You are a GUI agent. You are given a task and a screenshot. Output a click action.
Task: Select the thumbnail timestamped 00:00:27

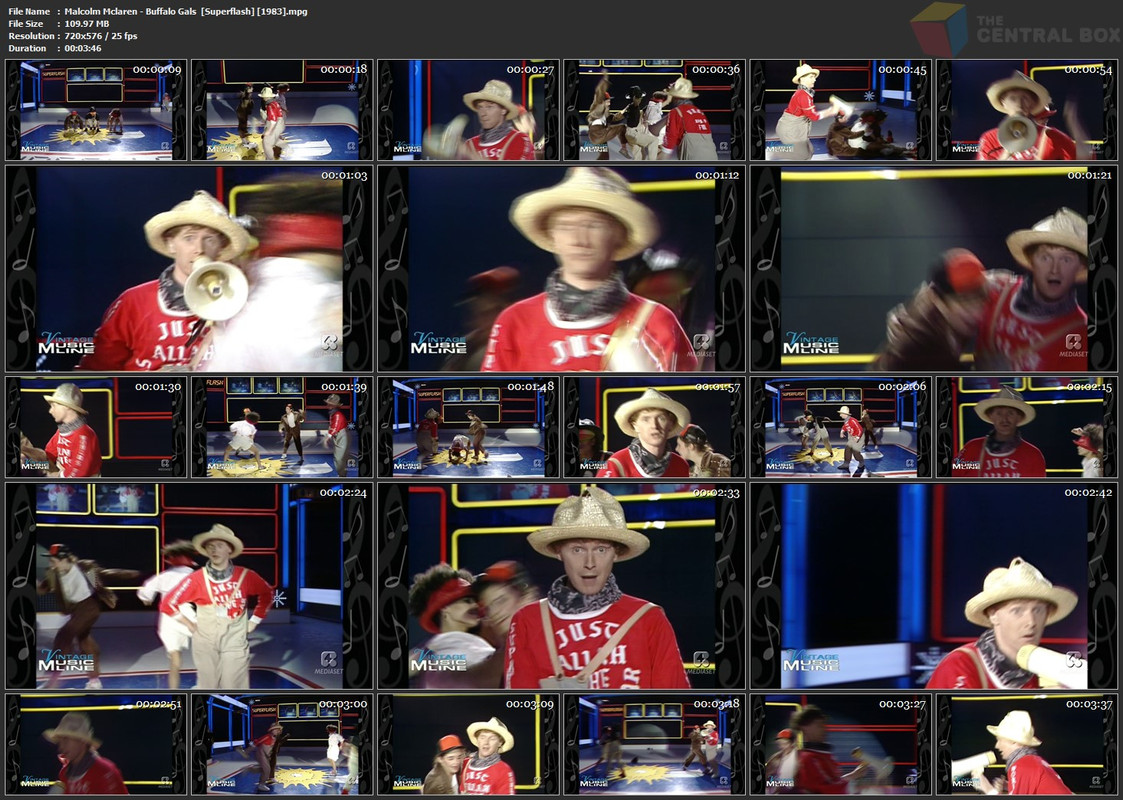click(x=468, y=110)
